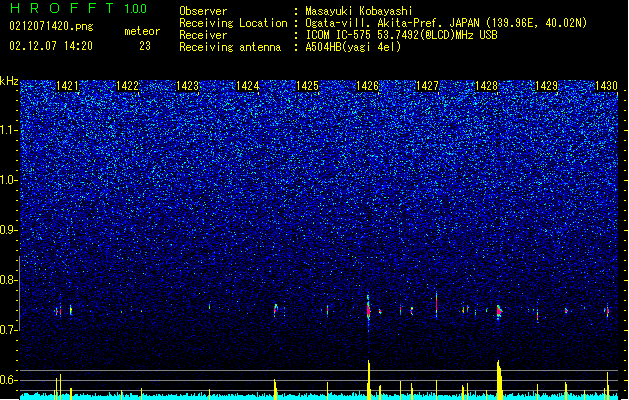Click the 1427 time axis marker

point(427,86)
